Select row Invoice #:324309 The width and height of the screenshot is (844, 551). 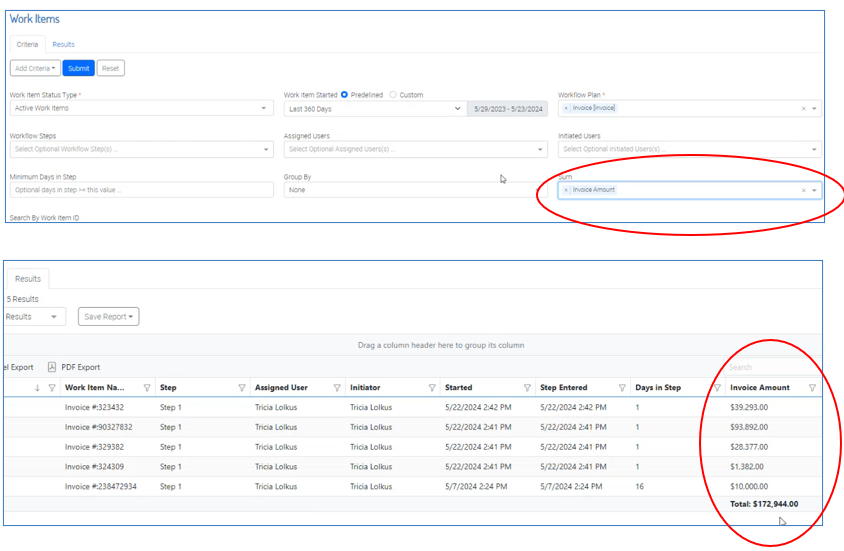tap(413, 467)
